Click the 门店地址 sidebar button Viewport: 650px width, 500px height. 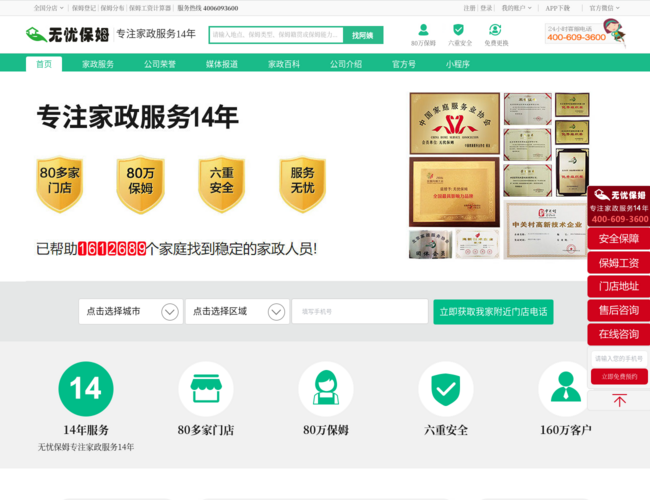pos(619,286)
